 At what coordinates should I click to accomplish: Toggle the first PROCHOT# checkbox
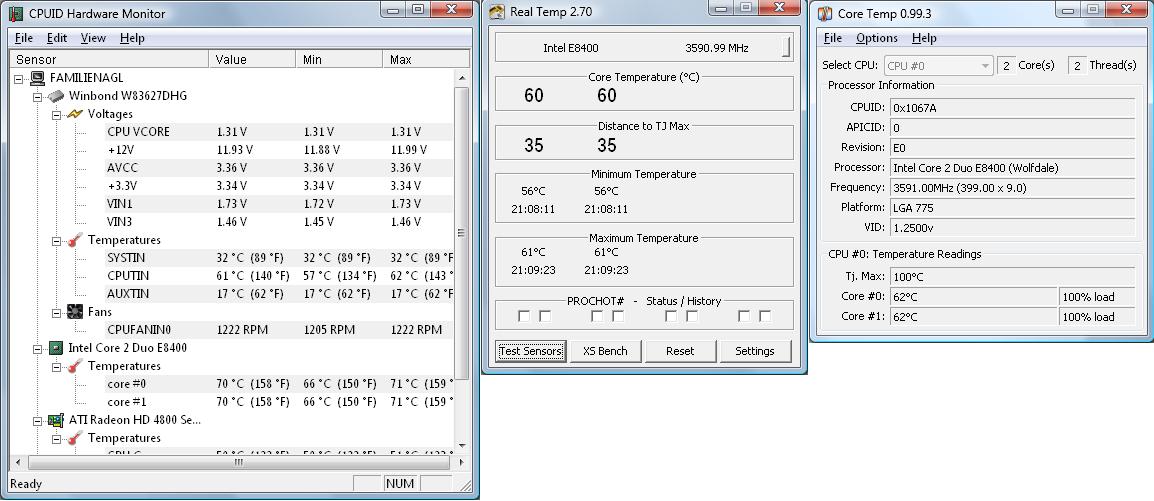coord(524,316)
